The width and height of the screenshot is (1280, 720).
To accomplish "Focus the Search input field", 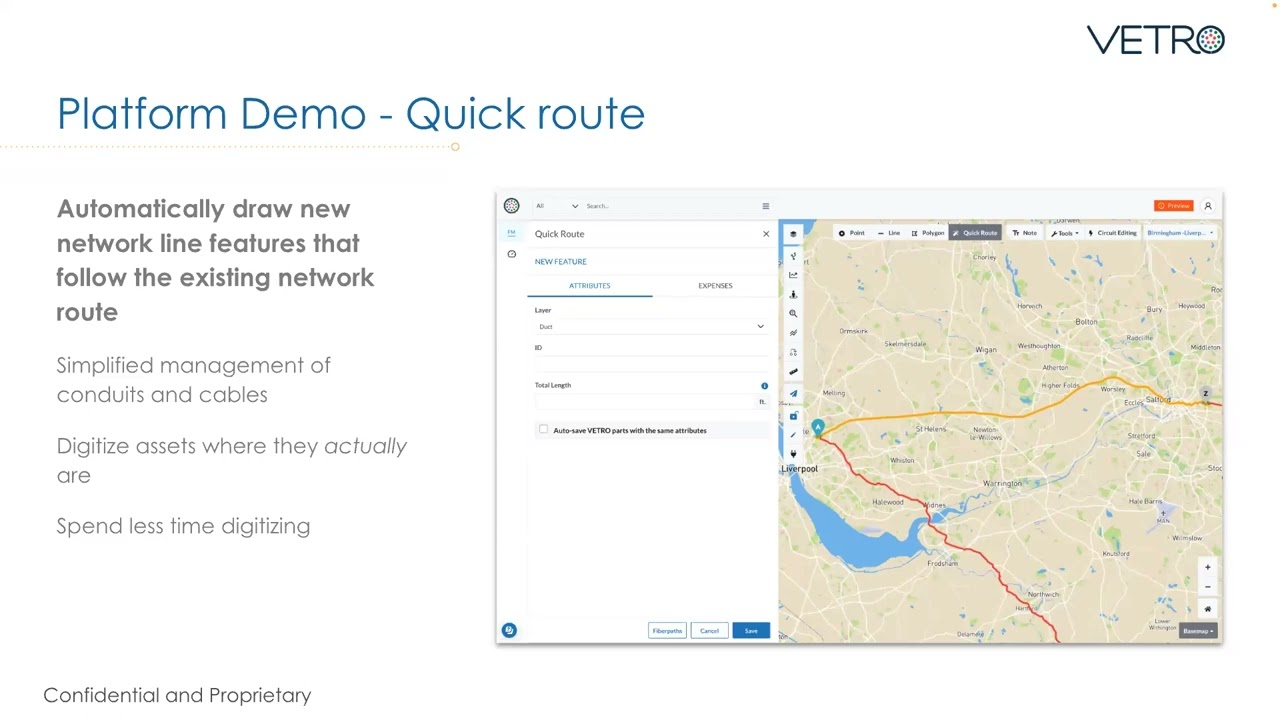I will (670, 206).
